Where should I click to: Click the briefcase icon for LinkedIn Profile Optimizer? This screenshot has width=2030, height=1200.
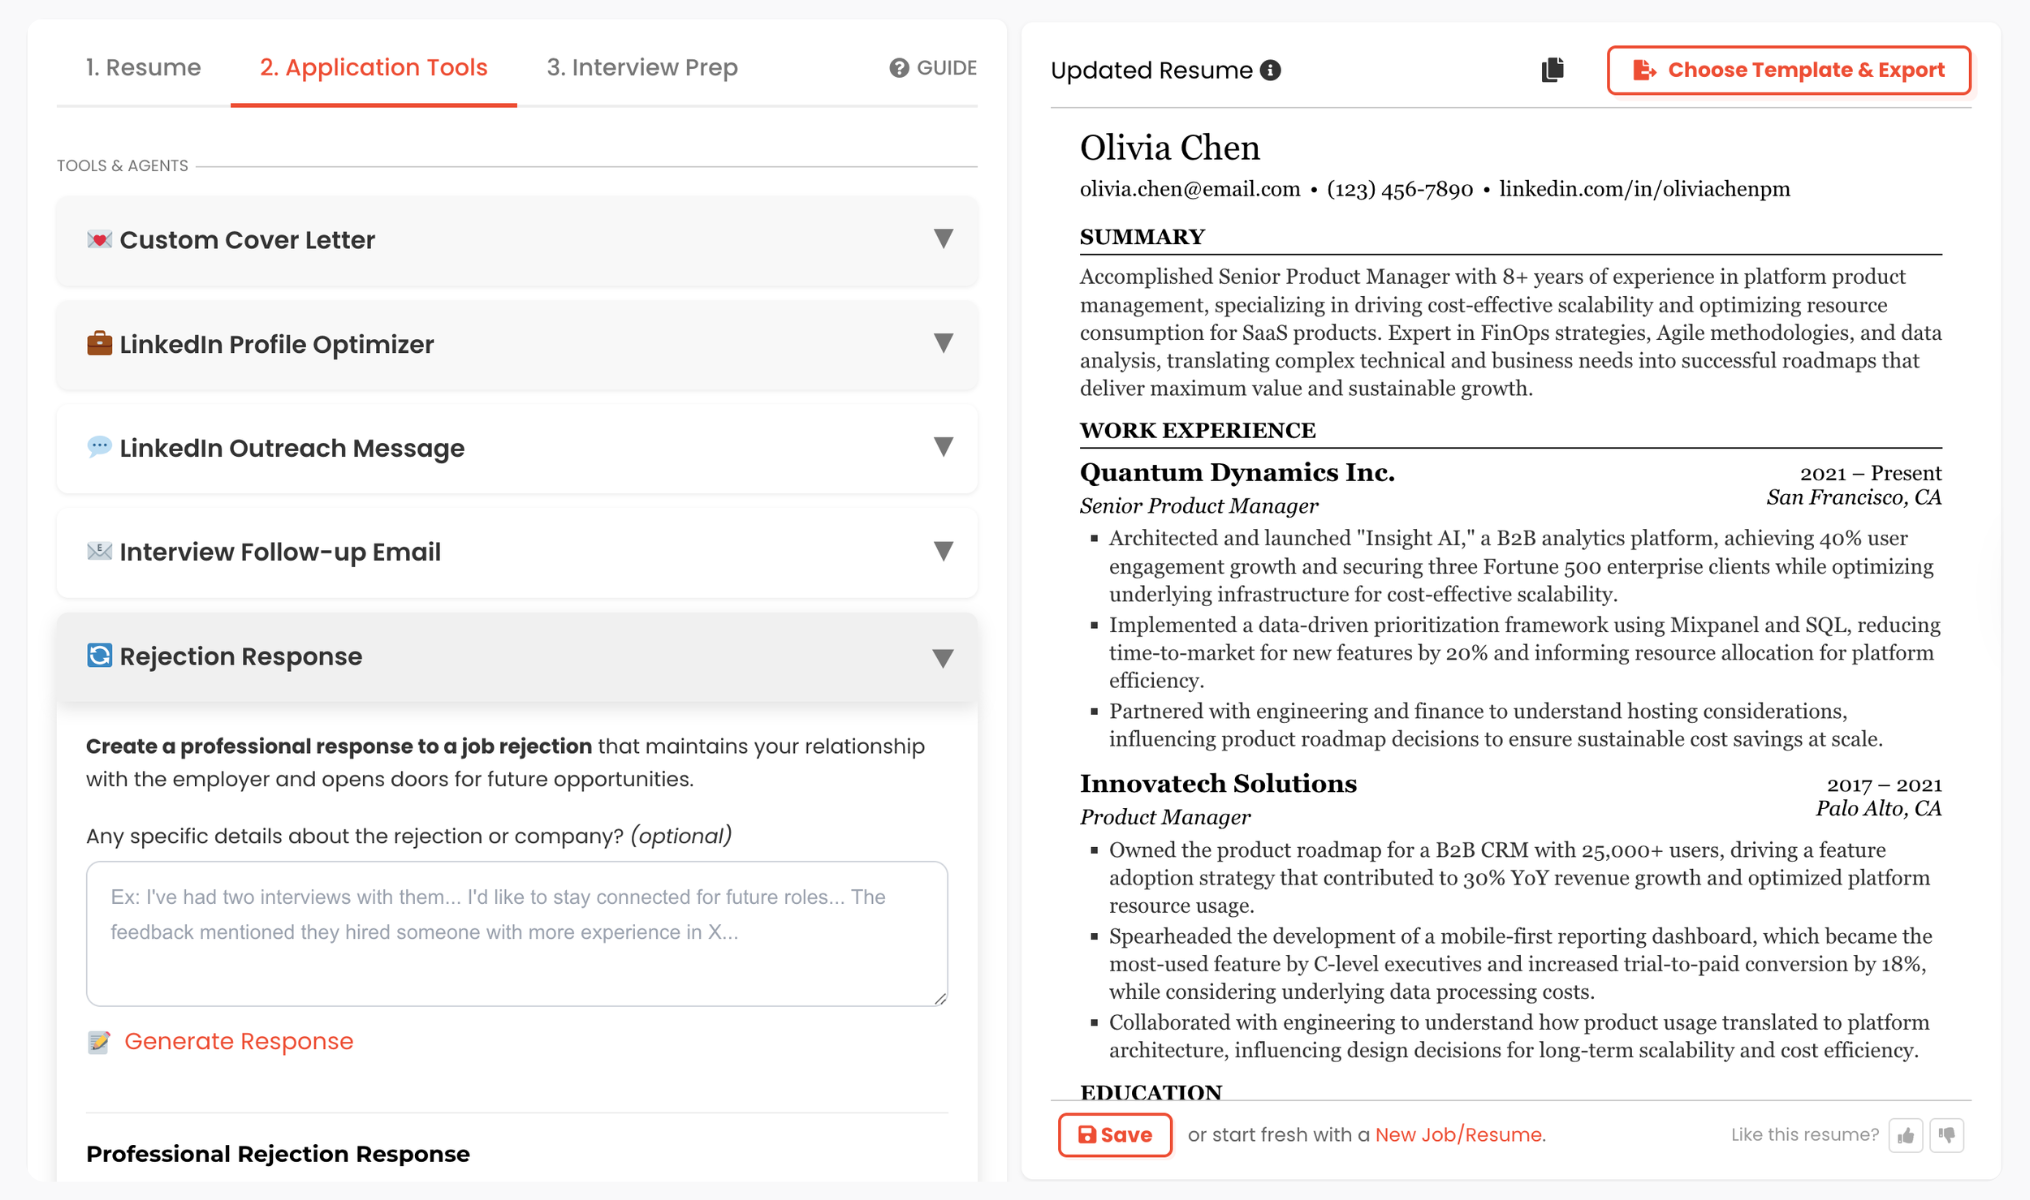coord(99,344)
